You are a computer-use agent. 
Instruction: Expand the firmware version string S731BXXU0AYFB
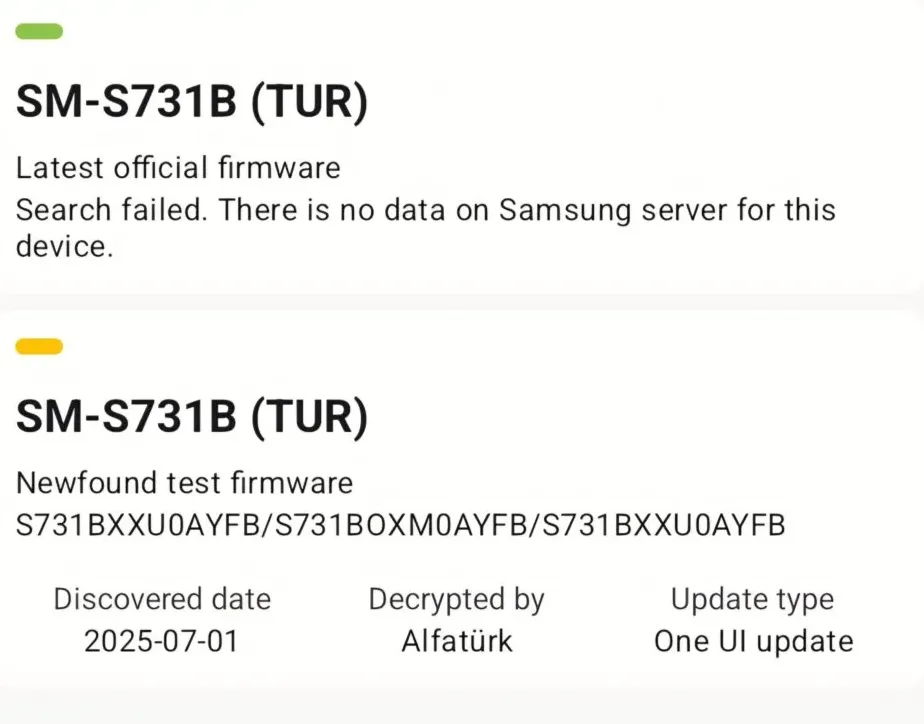click(400, 522)
